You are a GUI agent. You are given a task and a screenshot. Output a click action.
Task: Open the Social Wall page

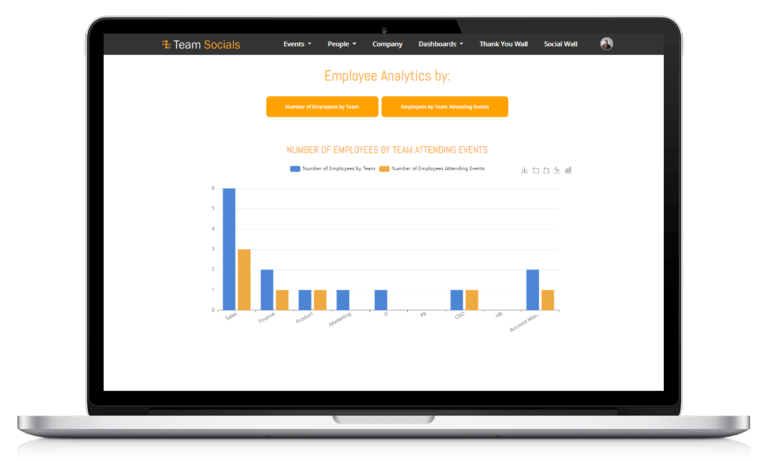tap(560, 44)
